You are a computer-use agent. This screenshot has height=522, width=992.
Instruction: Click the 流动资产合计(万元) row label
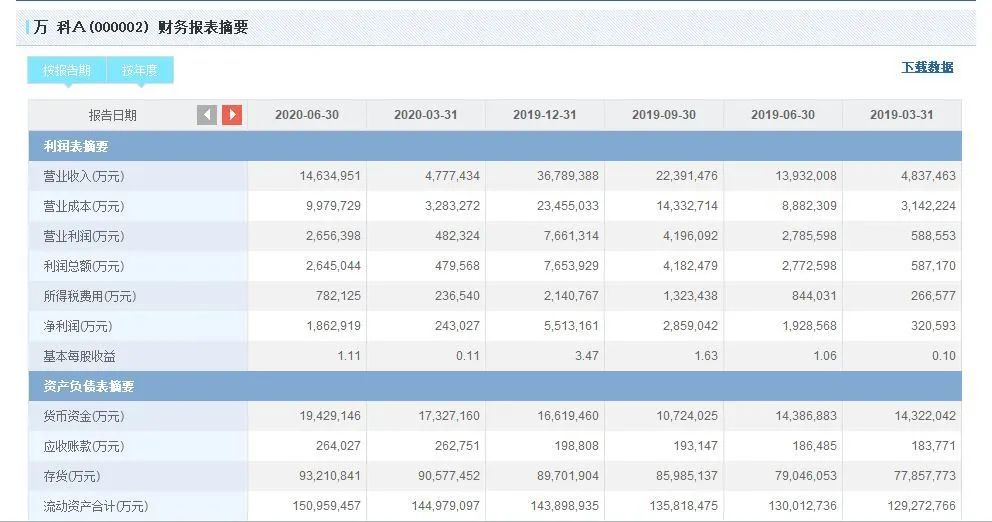(x=96, y=506)
